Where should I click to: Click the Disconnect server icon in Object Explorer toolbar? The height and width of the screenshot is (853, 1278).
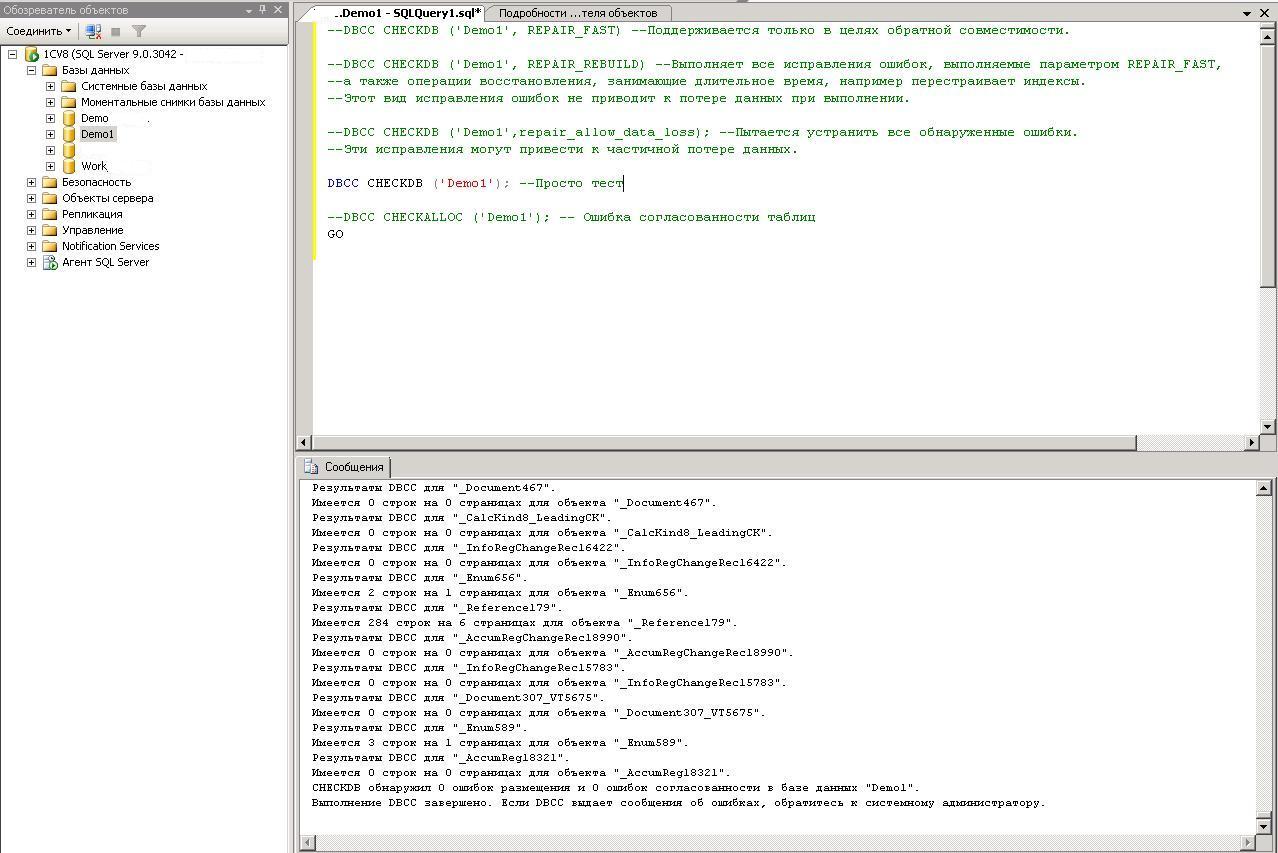pos(93,31)
